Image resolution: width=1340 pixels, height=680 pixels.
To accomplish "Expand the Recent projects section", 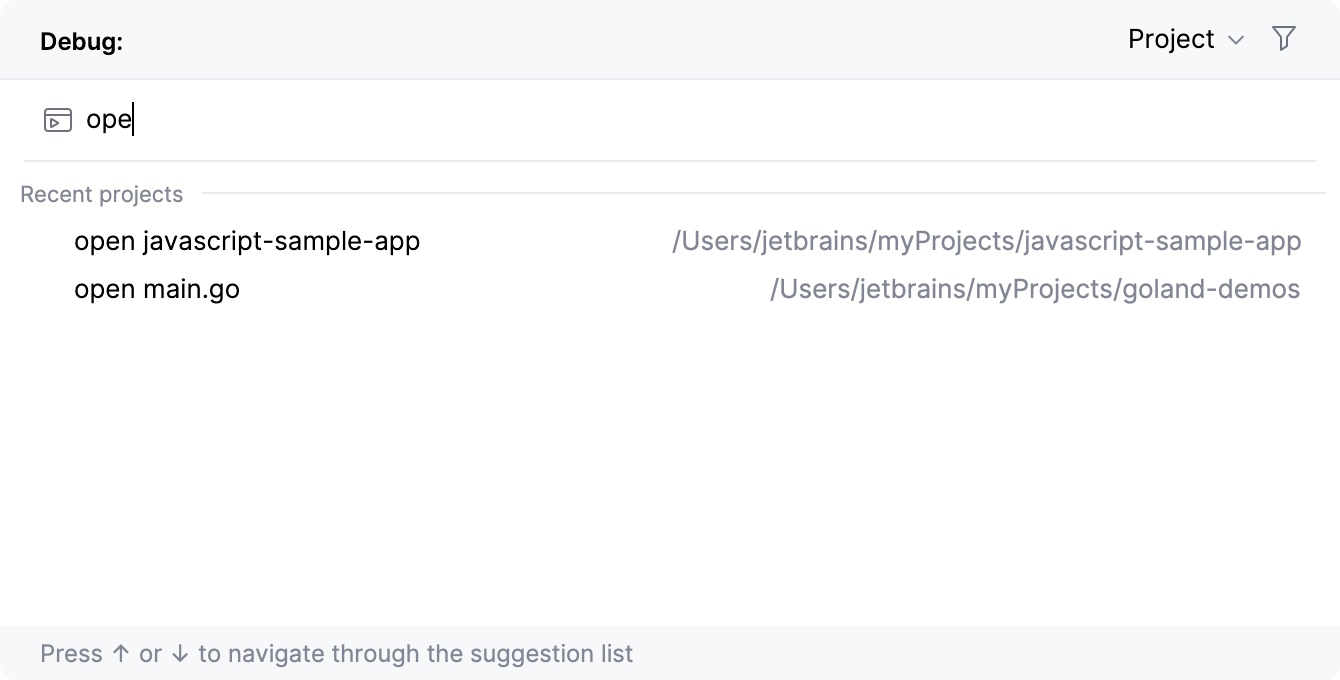I will (x=101, y=194).
